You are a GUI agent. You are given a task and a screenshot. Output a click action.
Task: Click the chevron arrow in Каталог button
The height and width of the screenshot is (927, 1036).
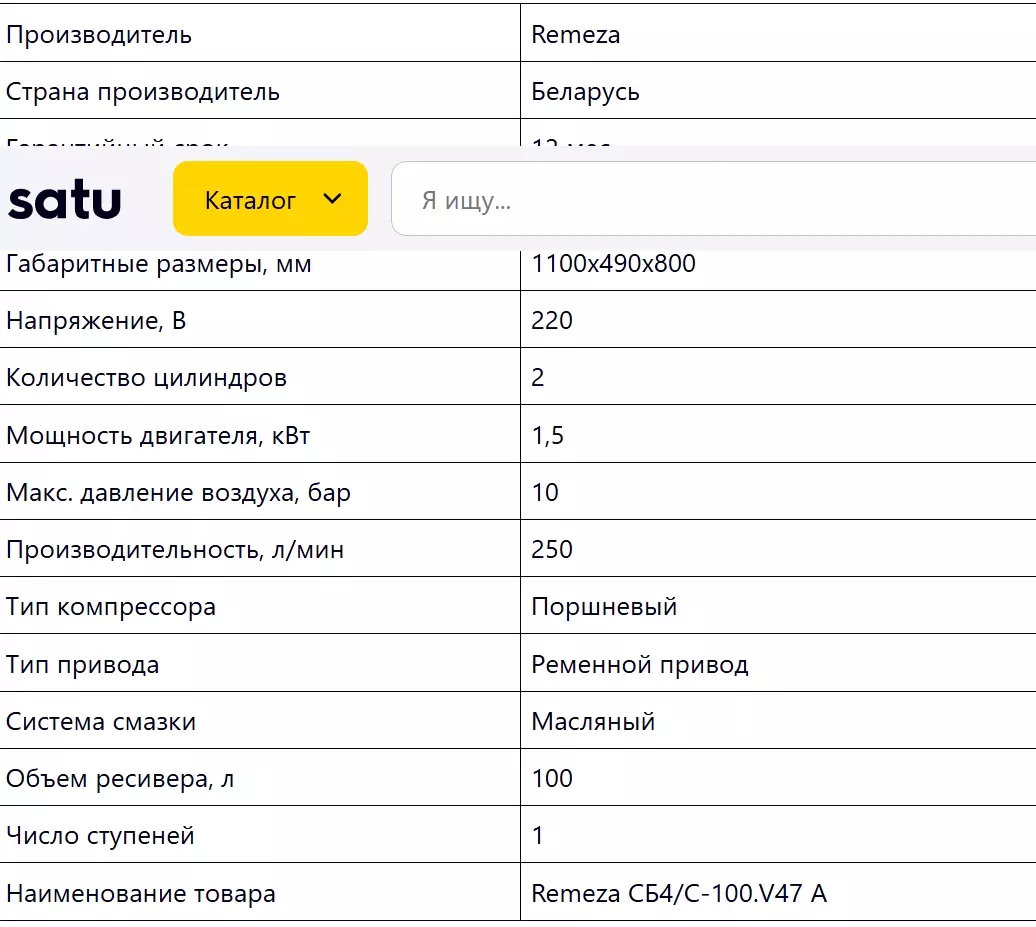tap(332, 198)
